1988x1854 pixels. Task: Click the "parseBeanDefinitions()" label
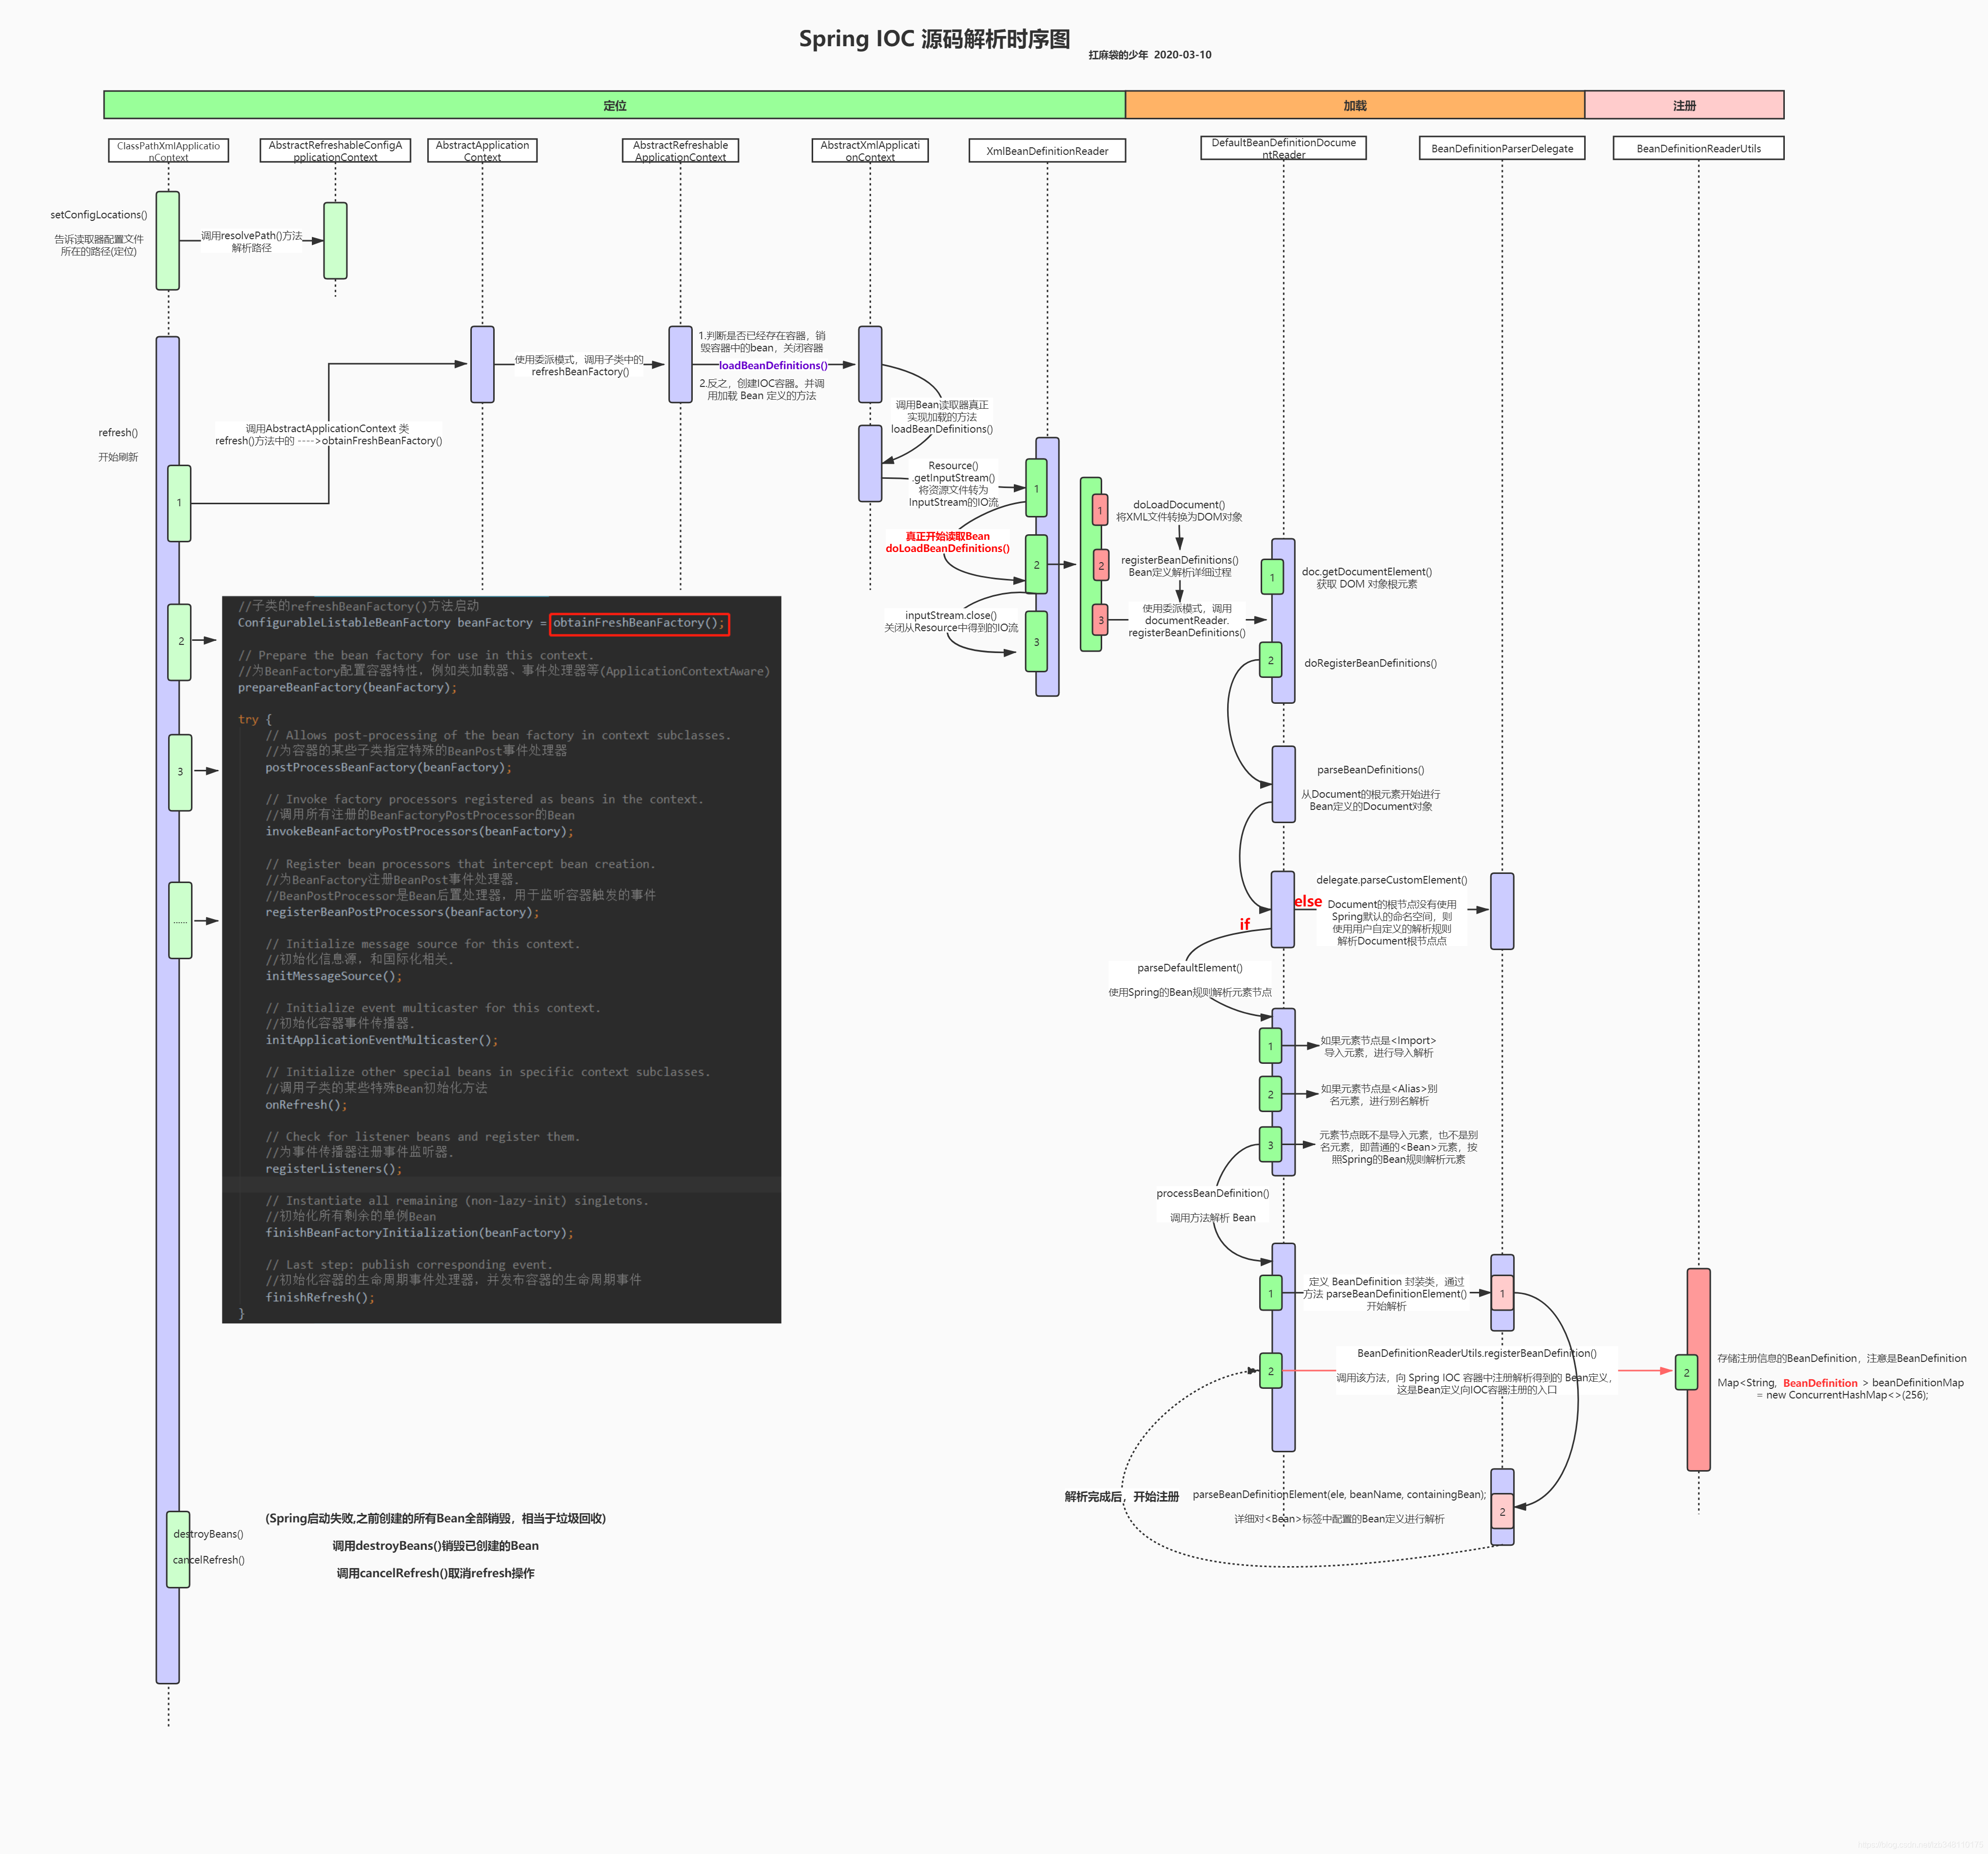coord(1370,770)
